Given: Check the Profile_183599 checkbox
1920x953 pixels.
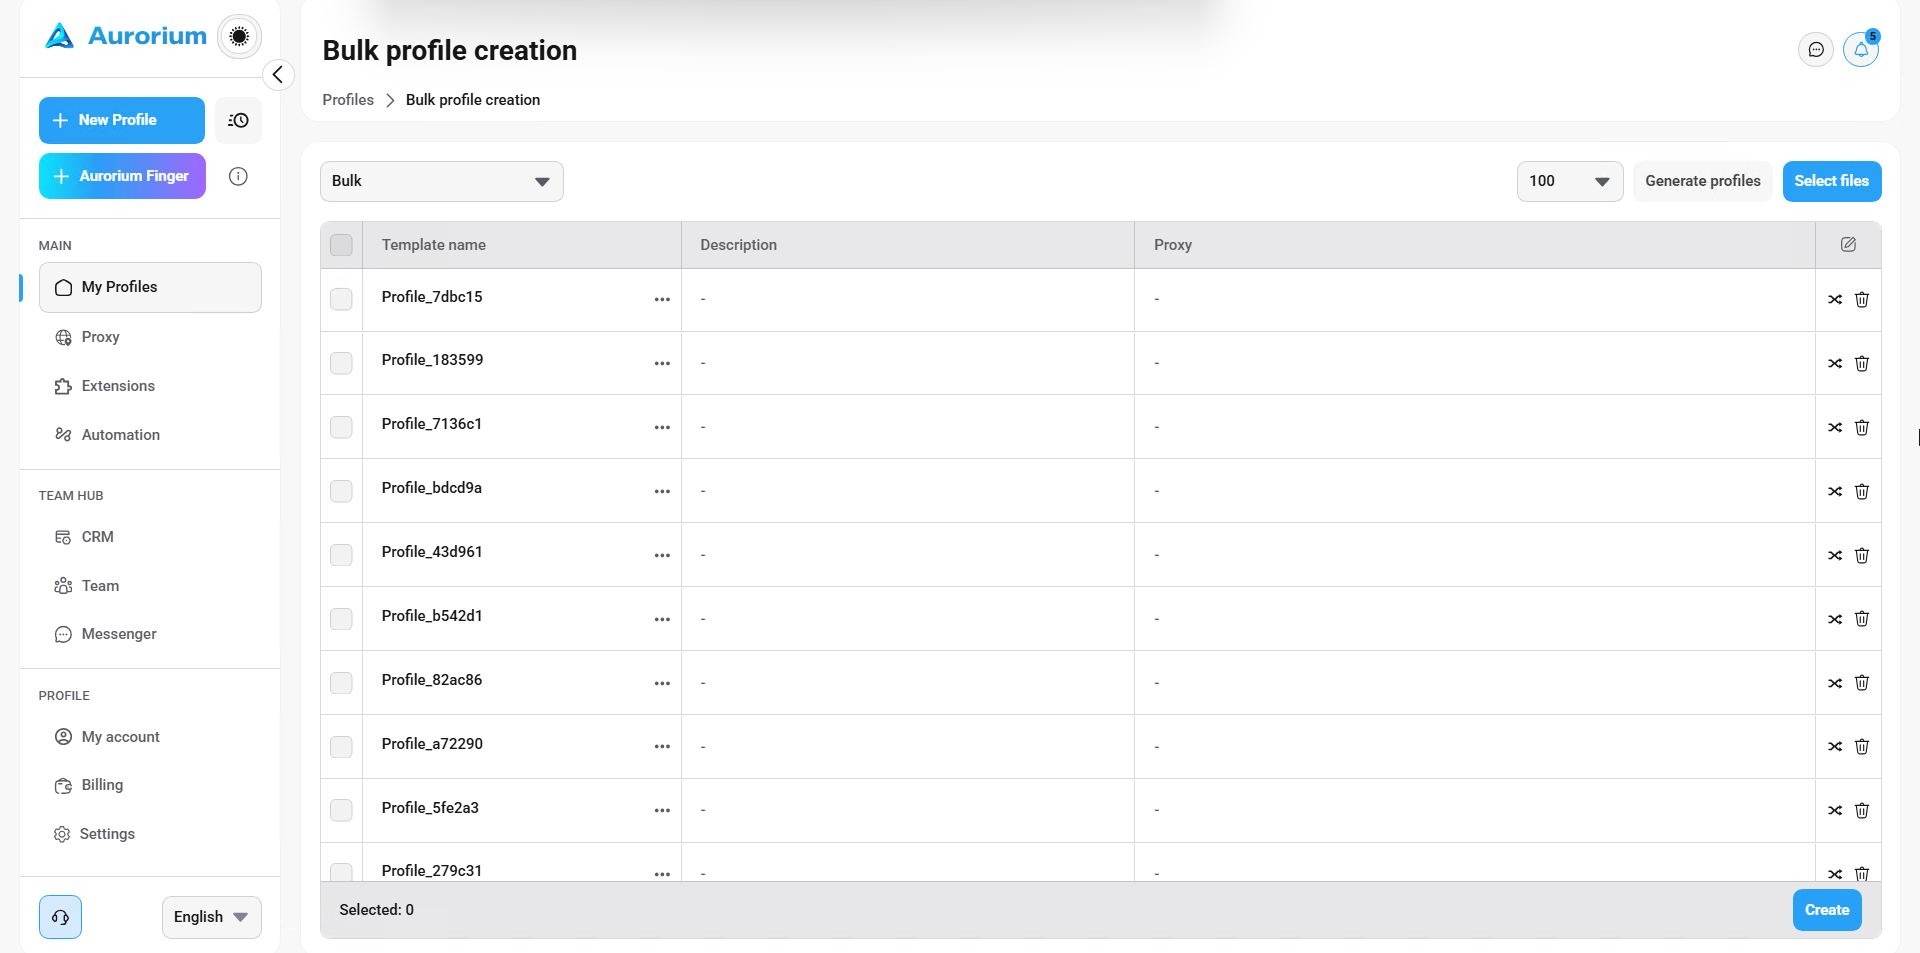Looking at the screenshot, I should click(x=341, y=363).
